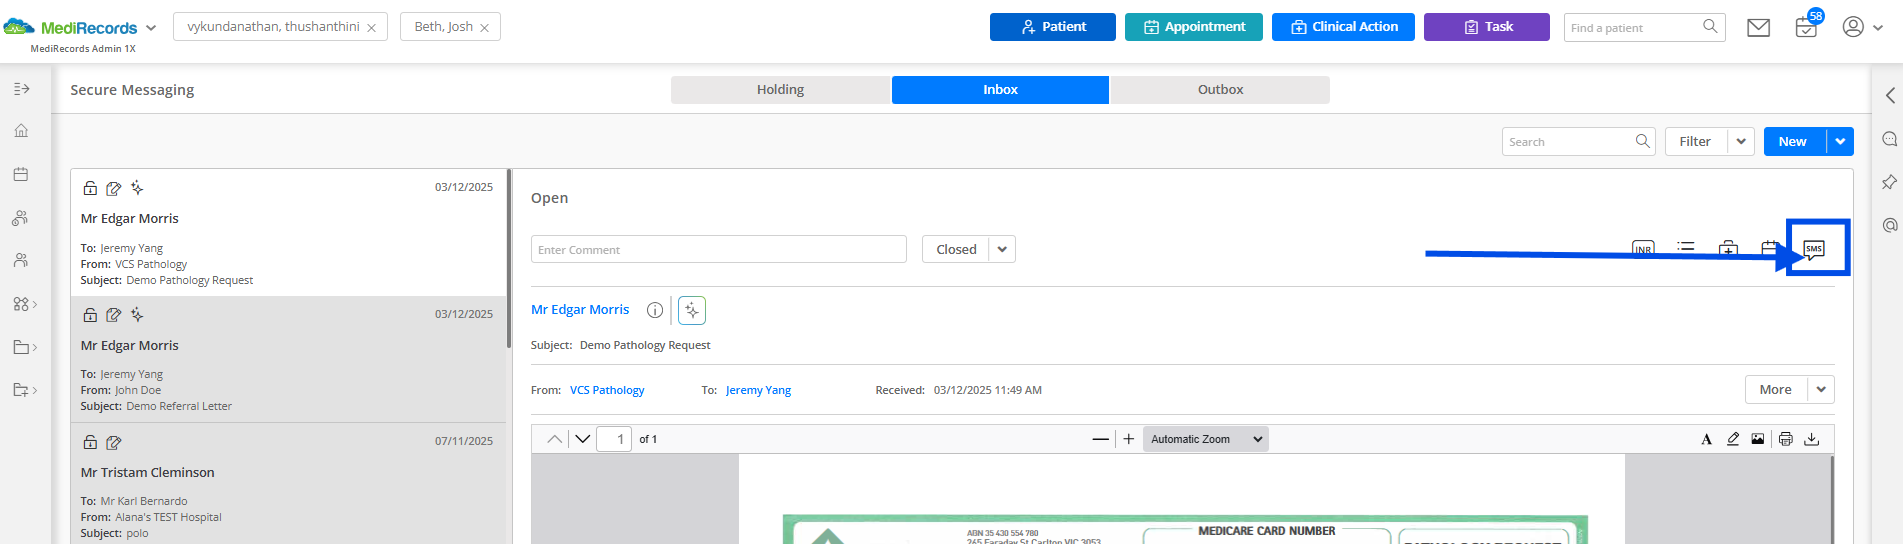Expand the left sidebar navigation menu
The image size is (1903, 544).
click(21, 89)
